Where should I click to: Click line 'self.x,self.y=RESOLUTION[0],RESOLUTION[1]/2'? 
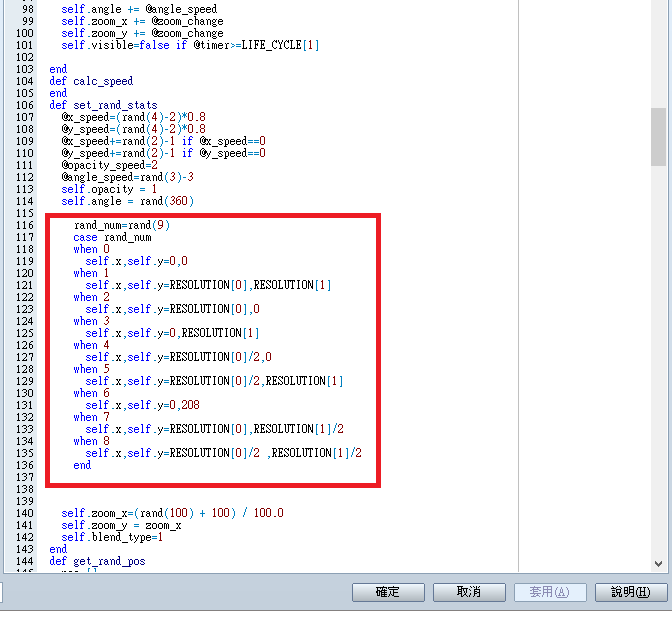[x=214, y=429]
